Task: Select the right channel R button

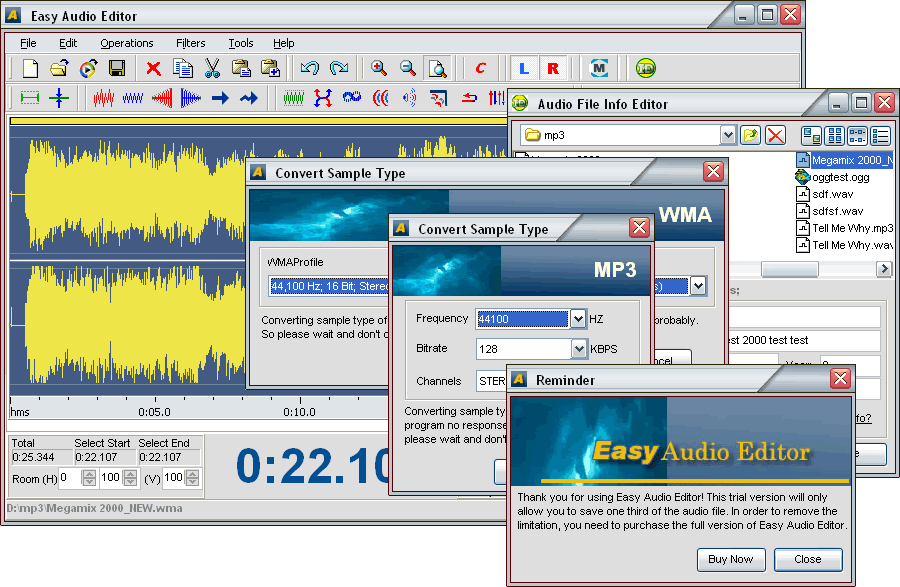Action: (553, 68)
